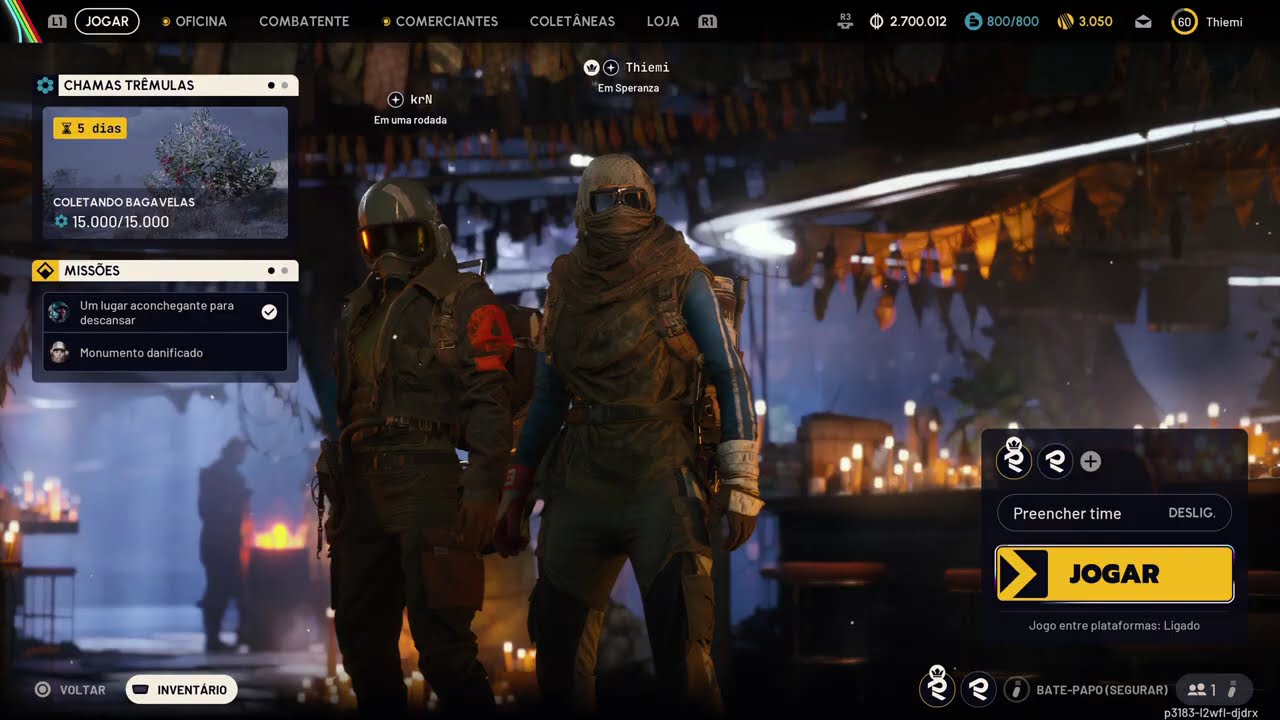The width and height of the screenshot is (1280, 720).
Task: Click the Missões header icon
Action: [45, 270]
